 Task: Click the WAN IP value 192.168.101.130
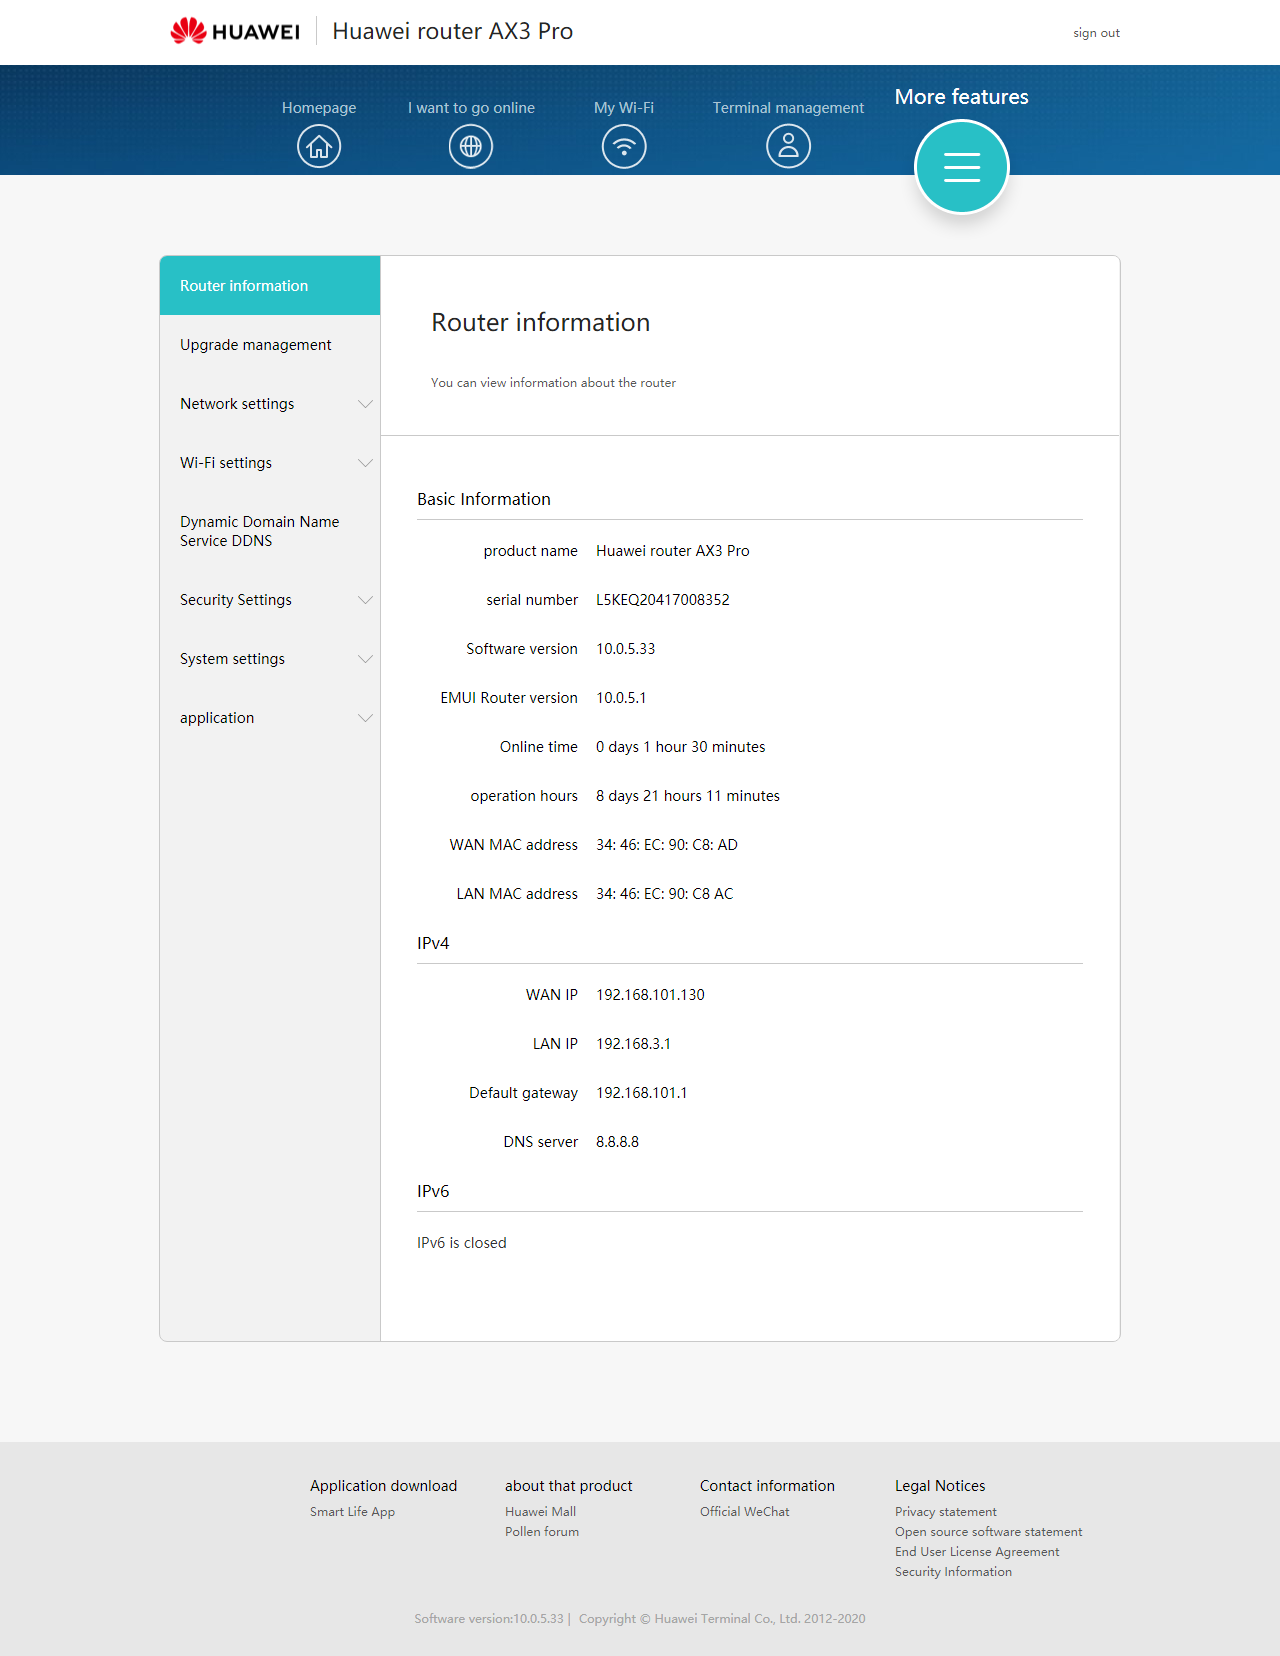tap(650, 995)
